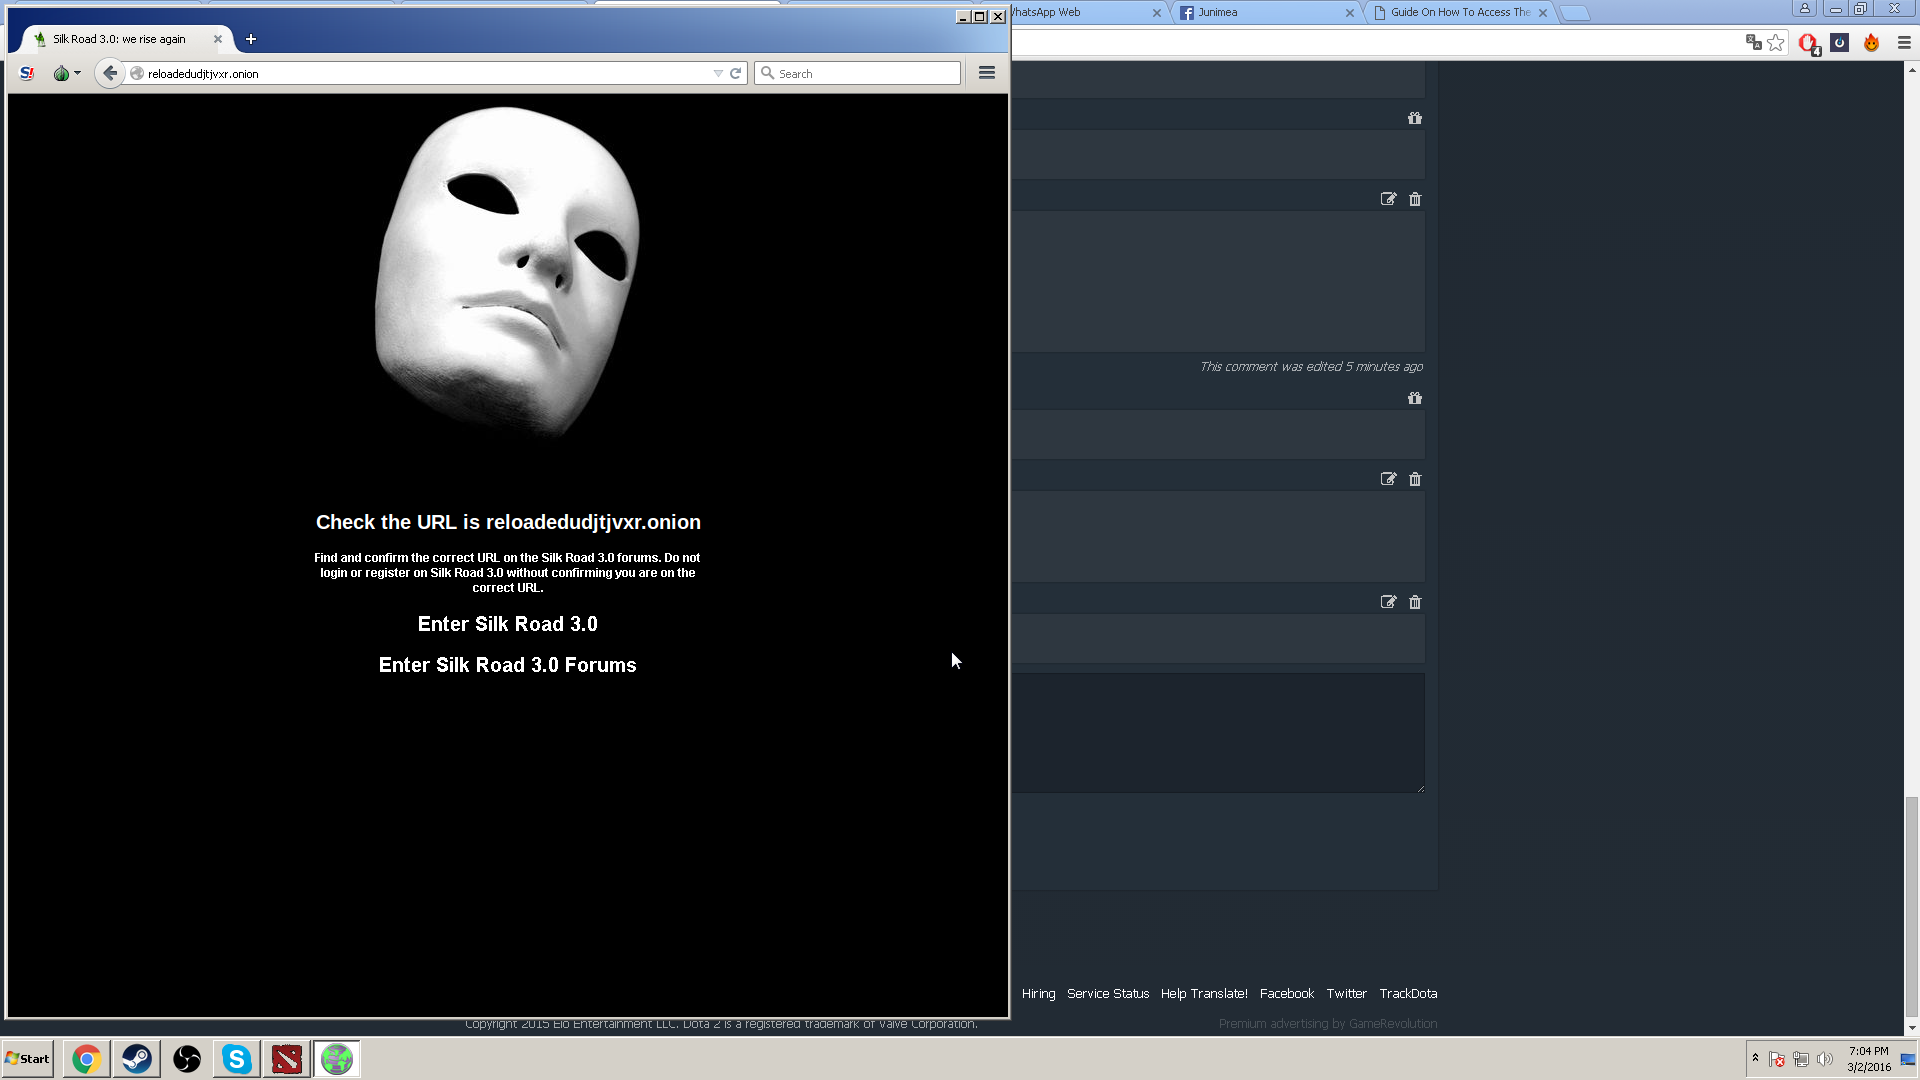Click the 'Enter Silk Road 3.0 Forums' link
This screenshot has height=1080, width=1920.
507,665
